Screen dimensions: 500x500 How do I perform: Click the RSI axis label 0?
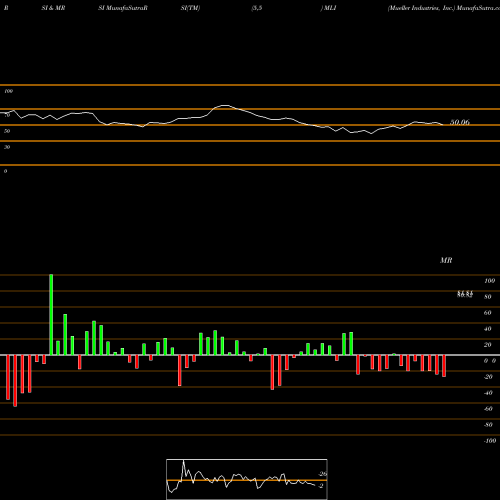click(x=5, y=171)
